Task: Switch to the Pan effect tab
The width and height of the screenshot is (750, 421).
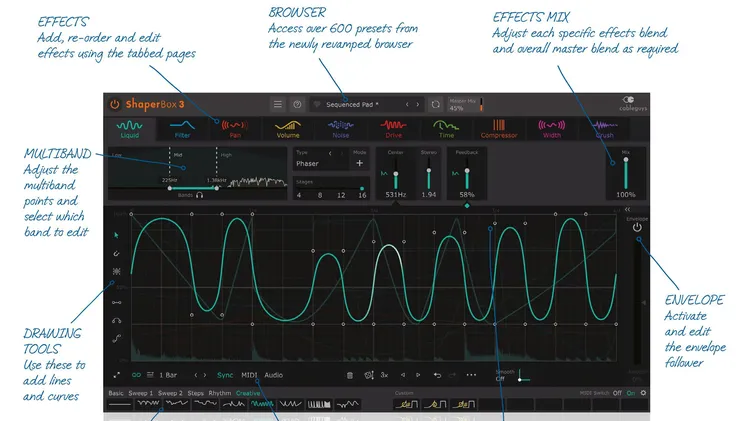Action: point(235,129)
